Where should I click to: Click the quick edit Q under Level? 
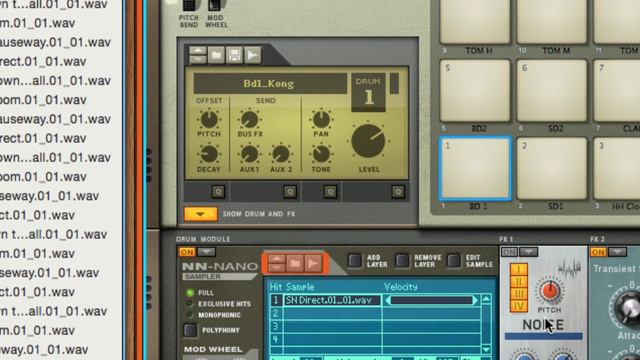coord(398,191)
